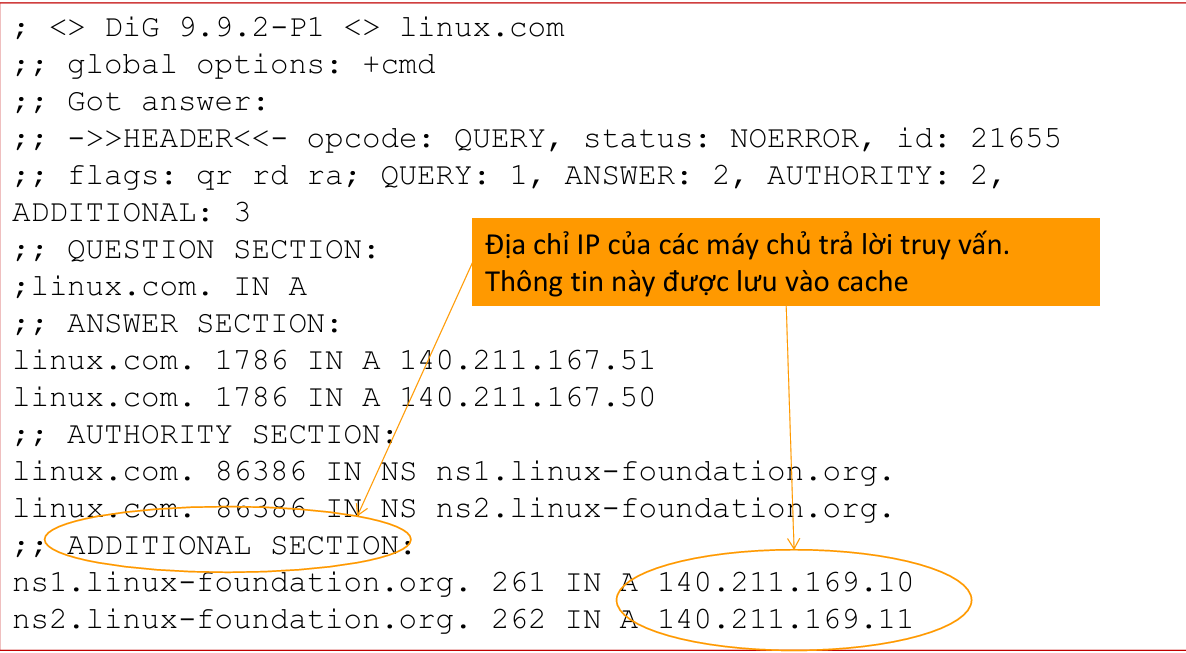Click the QUESTION SECTION heading
The height and width of the screenshot is (653, 1186).
pyautogui.click(x=222, y=250)
